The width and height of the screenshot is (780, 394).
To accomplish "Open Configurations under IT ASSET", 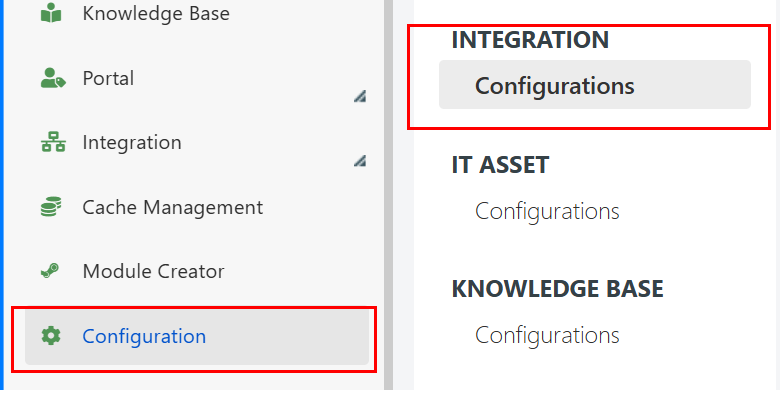I will click(547, 211).
